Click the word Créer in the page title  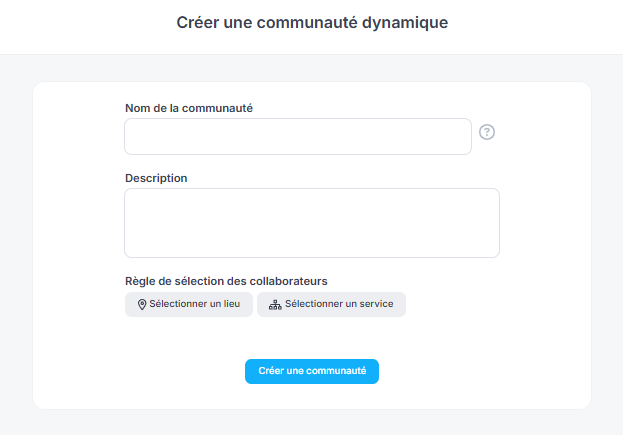197,22
